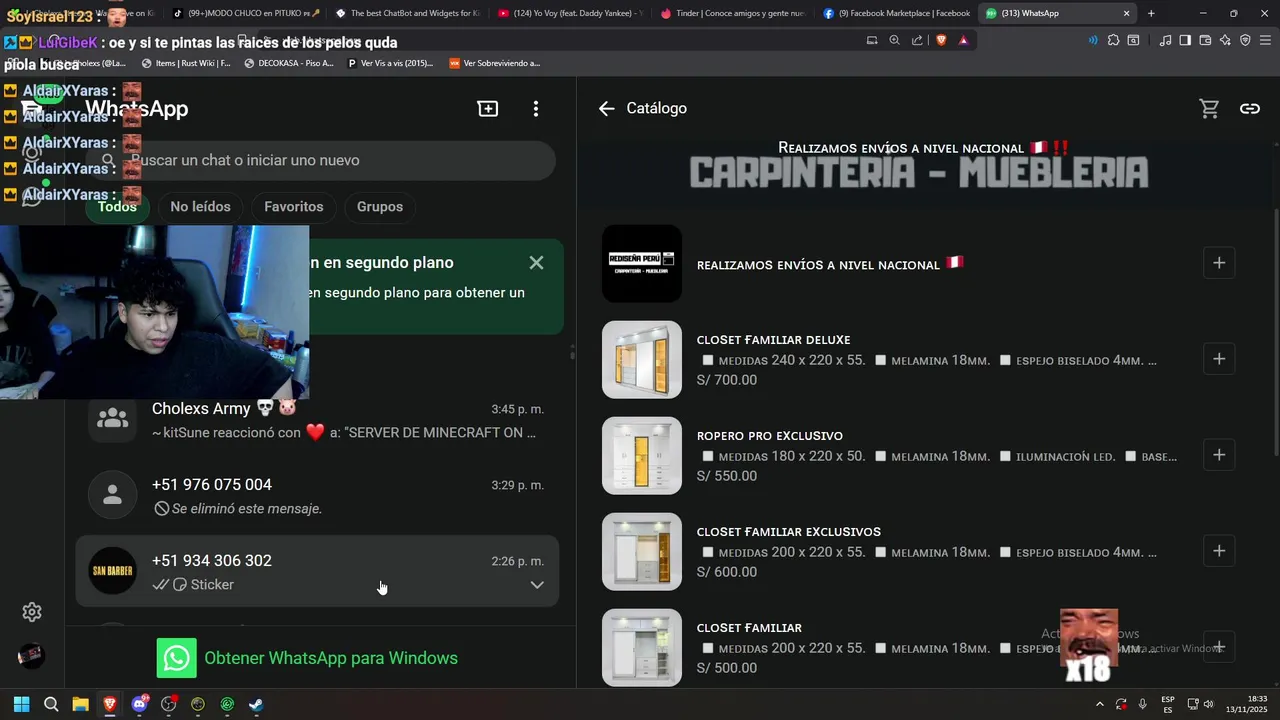
Task: Select the Favoritos chat filter
Action: 294,207
